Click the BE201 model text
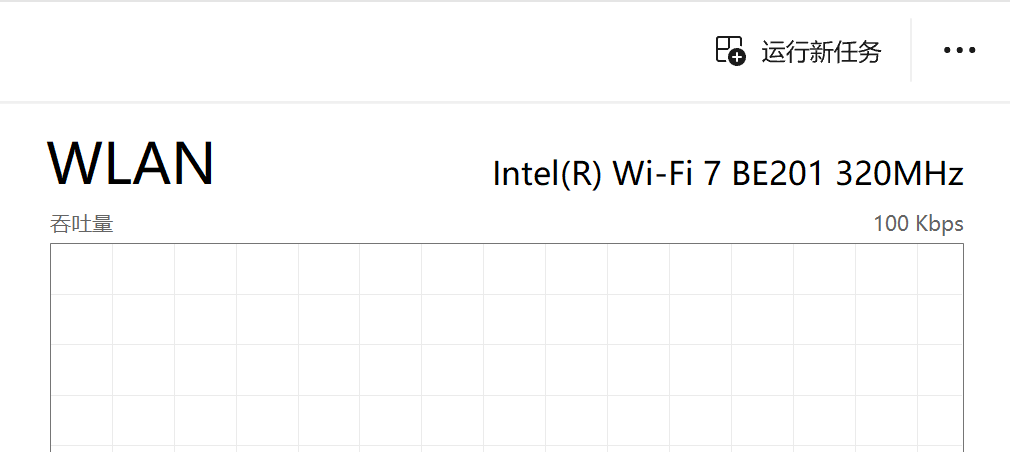The width and height of the screenshot is (1010, 452). coord(778,174)
